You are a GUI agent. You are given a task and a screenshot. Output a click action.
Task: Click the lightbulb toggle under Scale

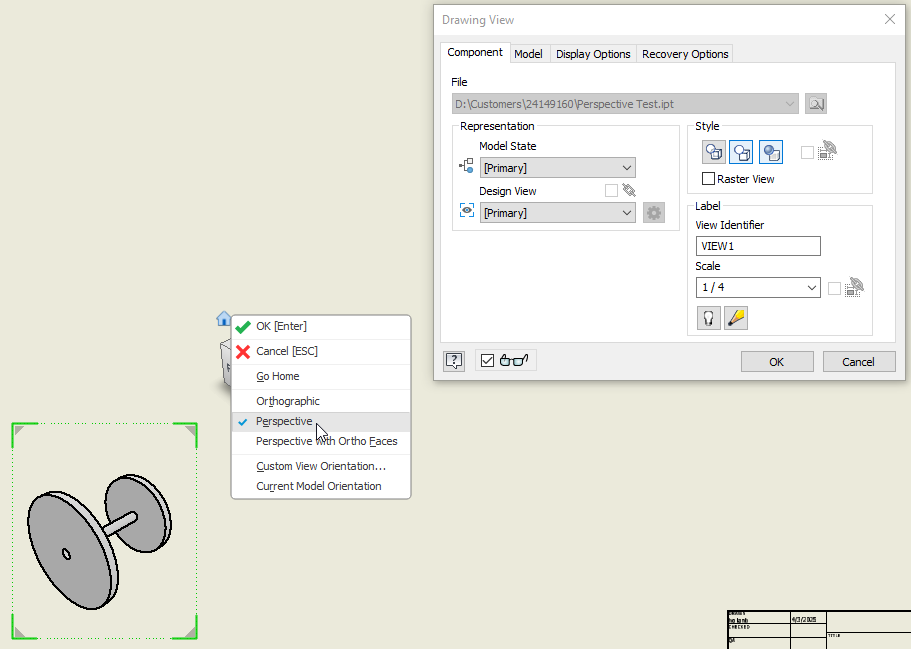coord(708,317)
